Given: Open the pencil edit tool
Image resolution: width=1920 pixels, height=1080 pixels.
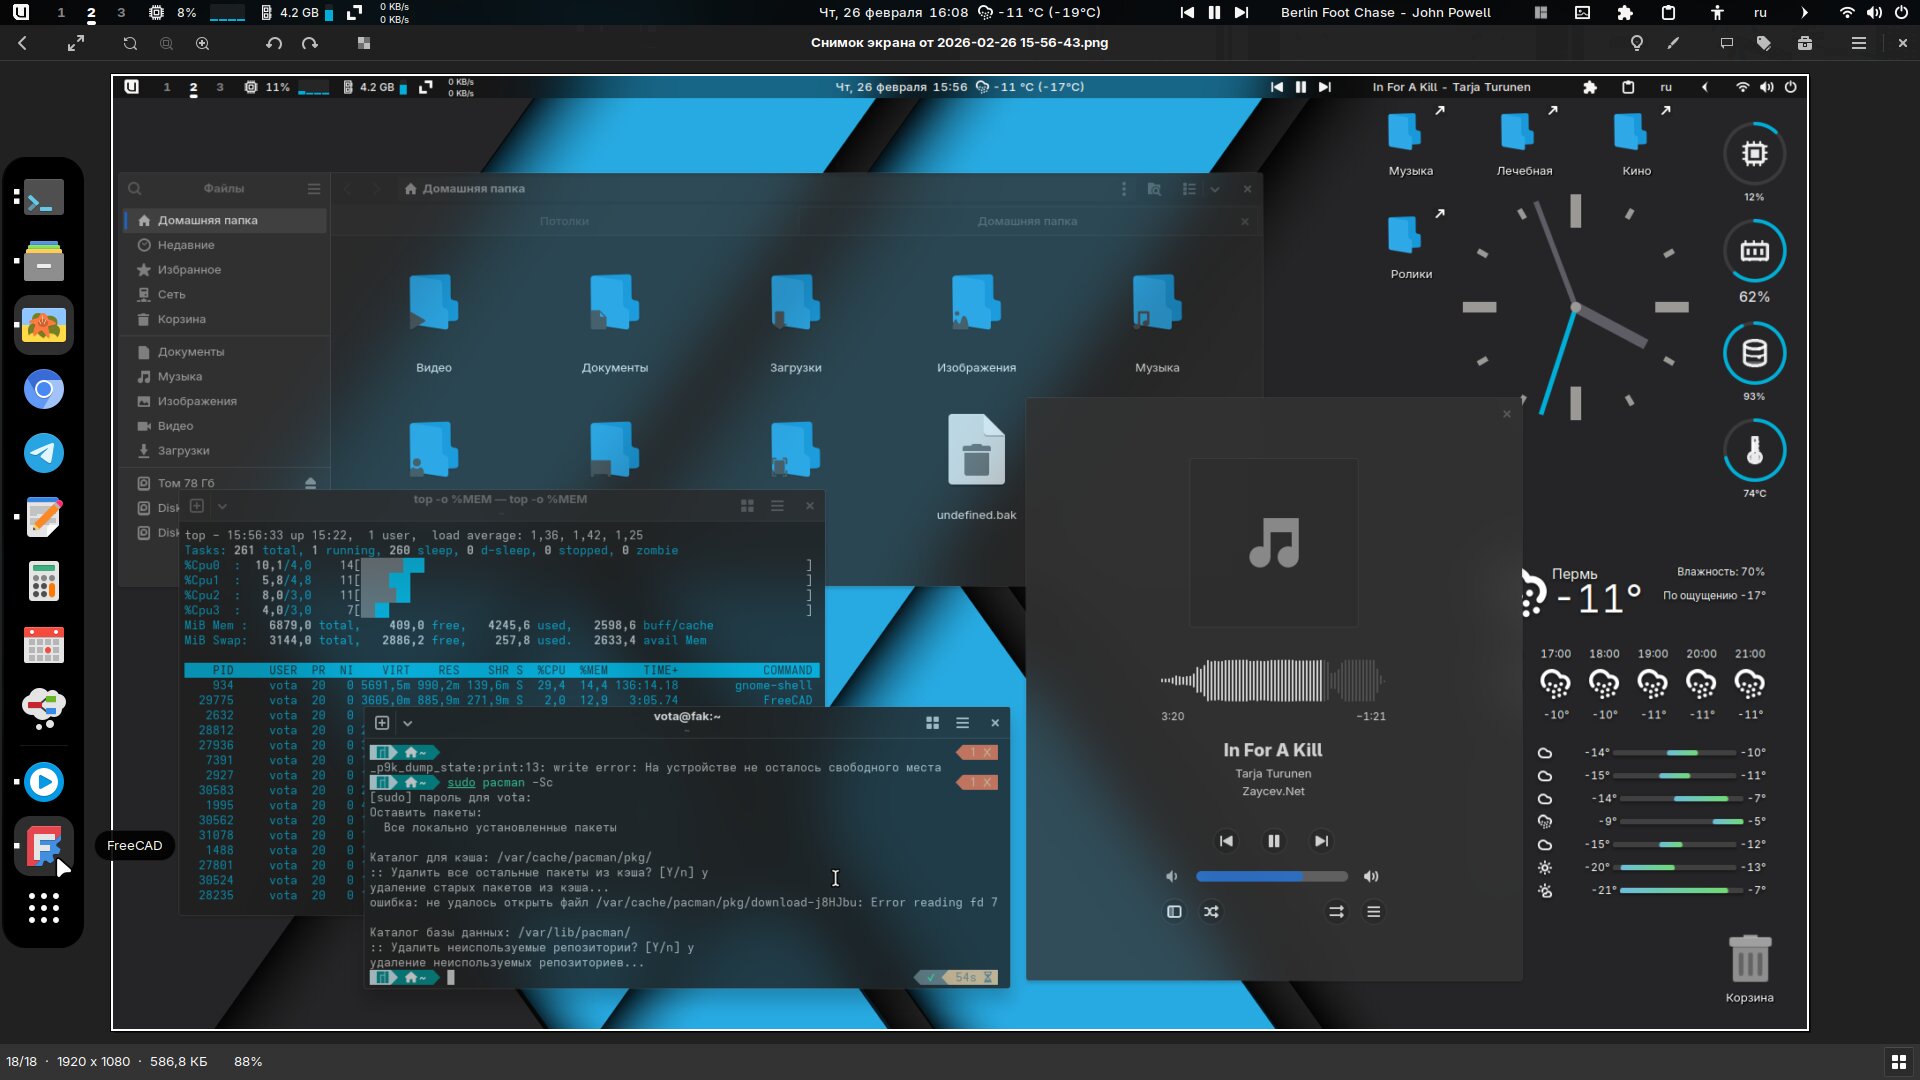Looking at the screenshot, I should click(1674, 43).
